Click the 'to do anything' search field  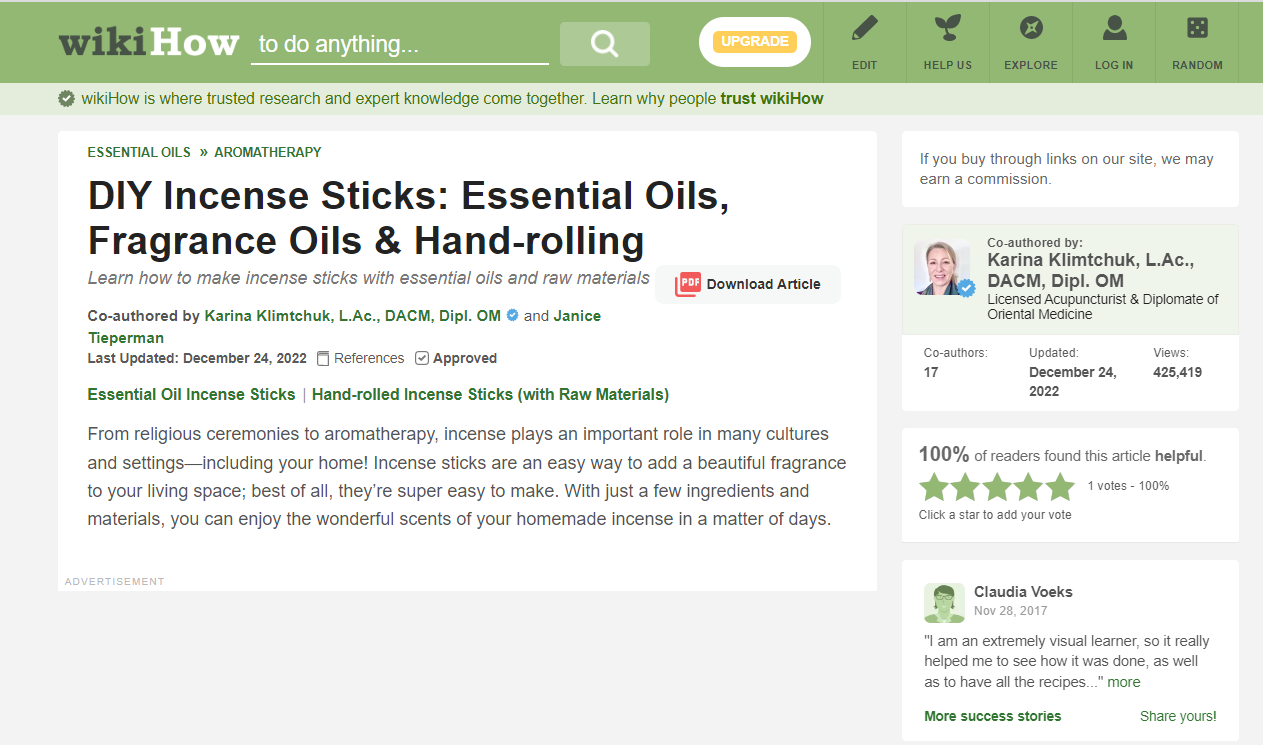click(399, 45)
